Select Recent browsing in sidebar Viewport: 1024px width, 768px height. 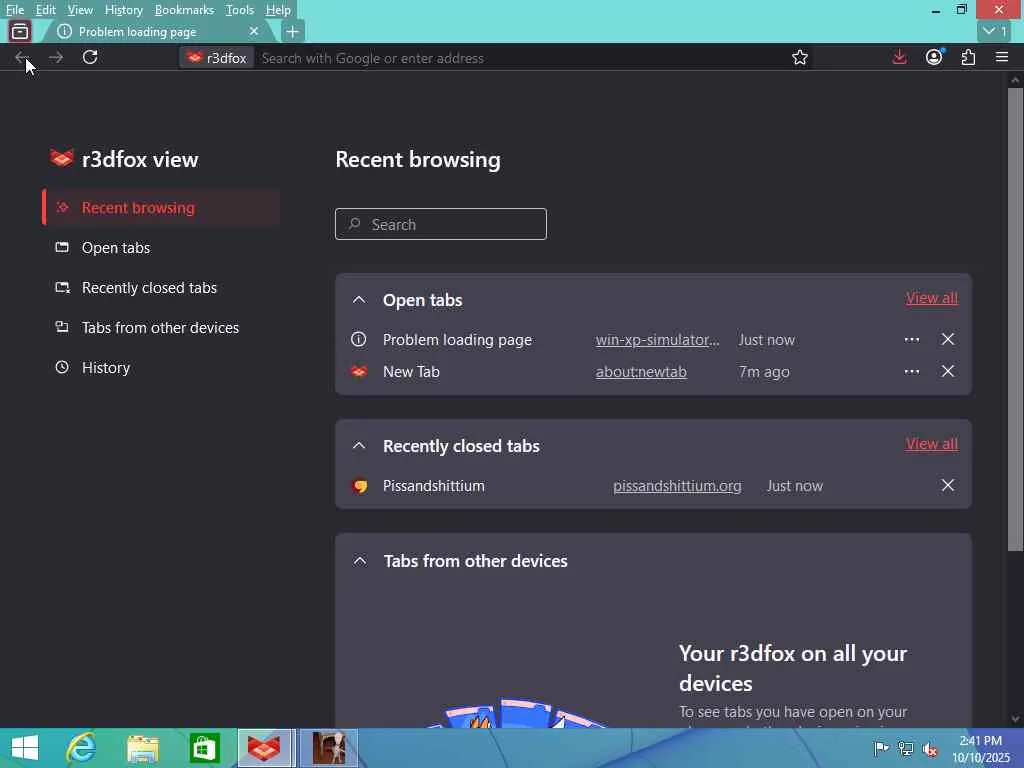point(161,208)
